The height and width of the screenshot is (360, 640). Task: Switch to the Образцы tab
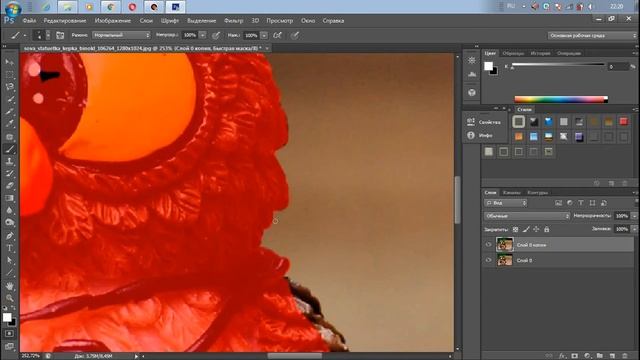513,53
